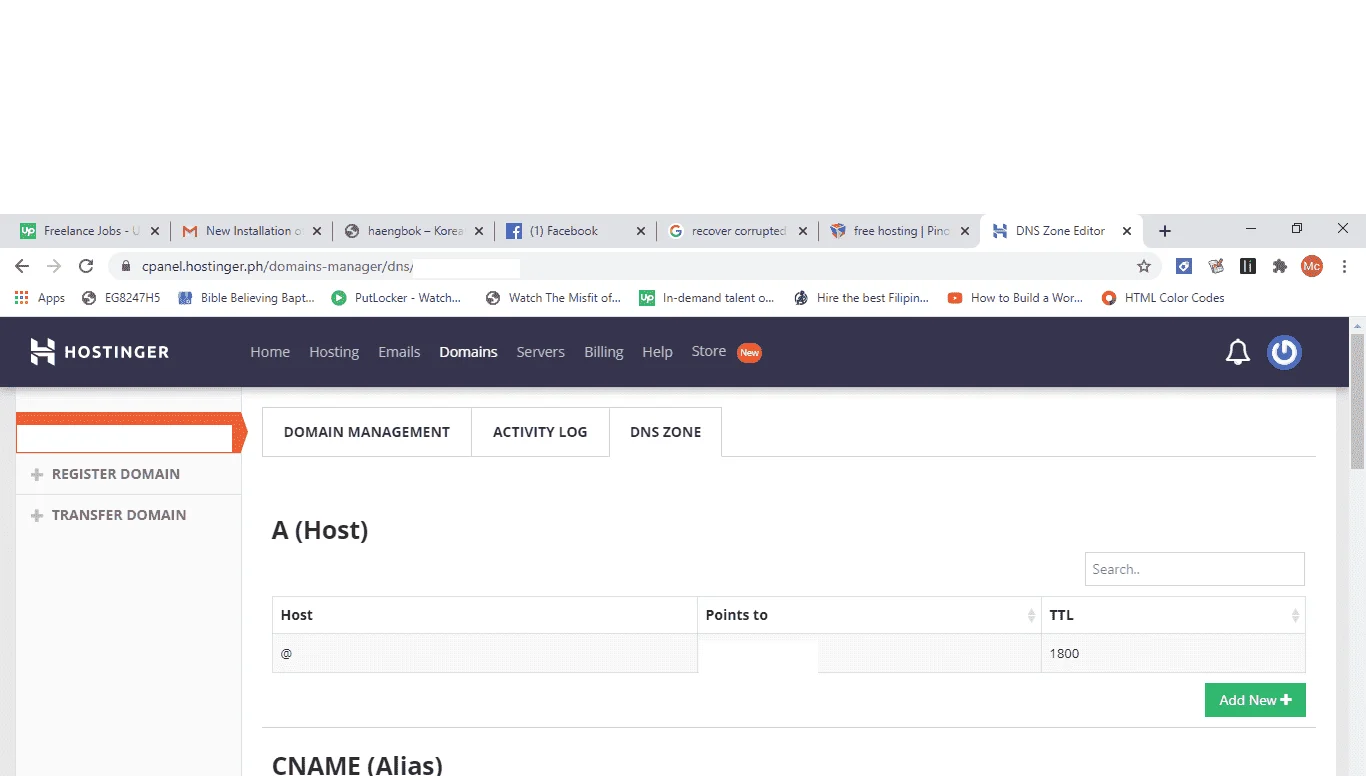Reload the current page
This screenshot has width=1366, height=776.
coord(86,266)
